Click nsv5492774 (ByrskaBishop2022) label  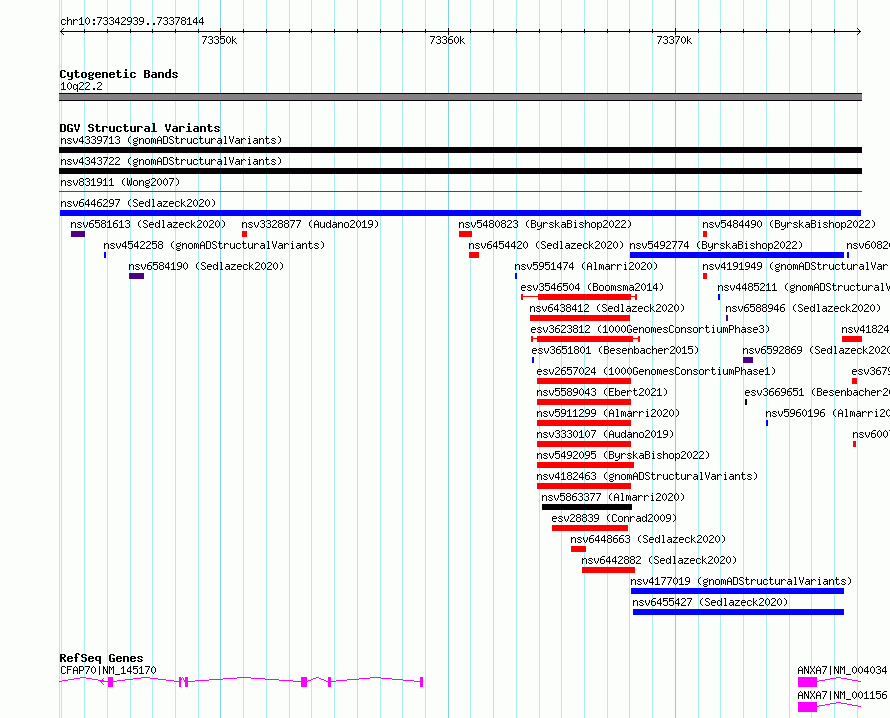[x=716, y=245]
